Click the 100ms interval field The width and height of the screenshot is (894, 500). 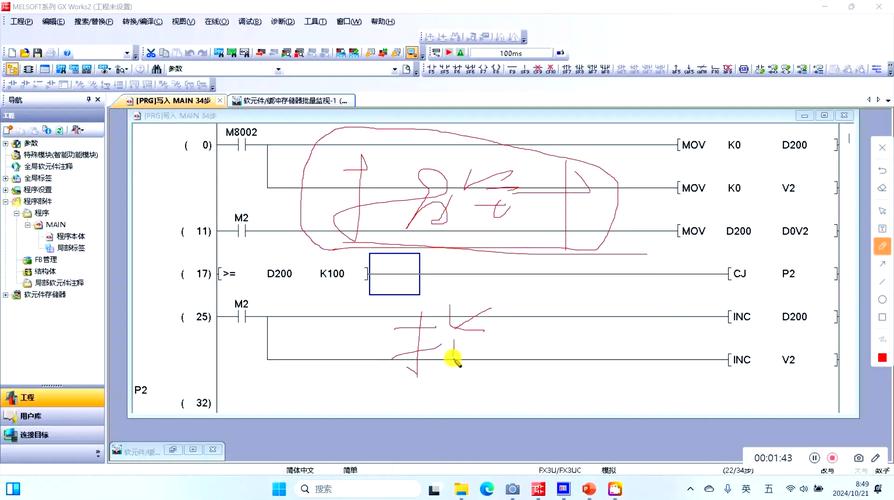[511, 53]
